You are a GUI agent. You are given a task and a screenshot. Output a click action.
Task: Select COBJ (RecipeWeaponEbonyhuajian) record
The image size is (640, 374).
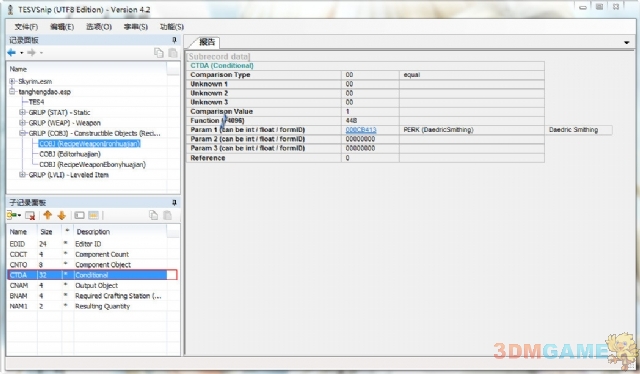click(x=92, y=165)
